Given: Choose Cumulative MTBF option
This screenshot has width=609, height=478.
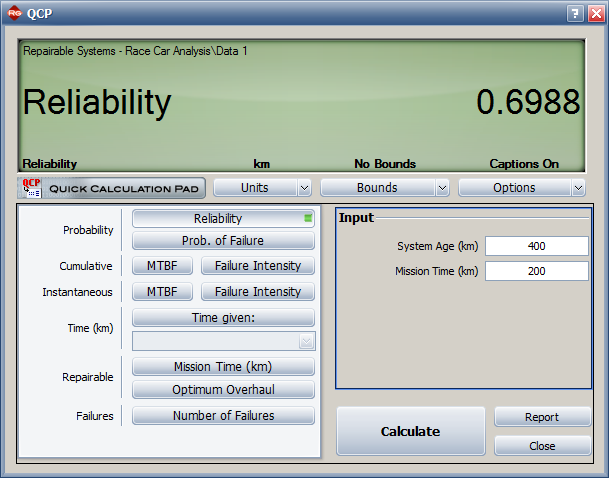Looking at the screenshot, I should point(161,266).
